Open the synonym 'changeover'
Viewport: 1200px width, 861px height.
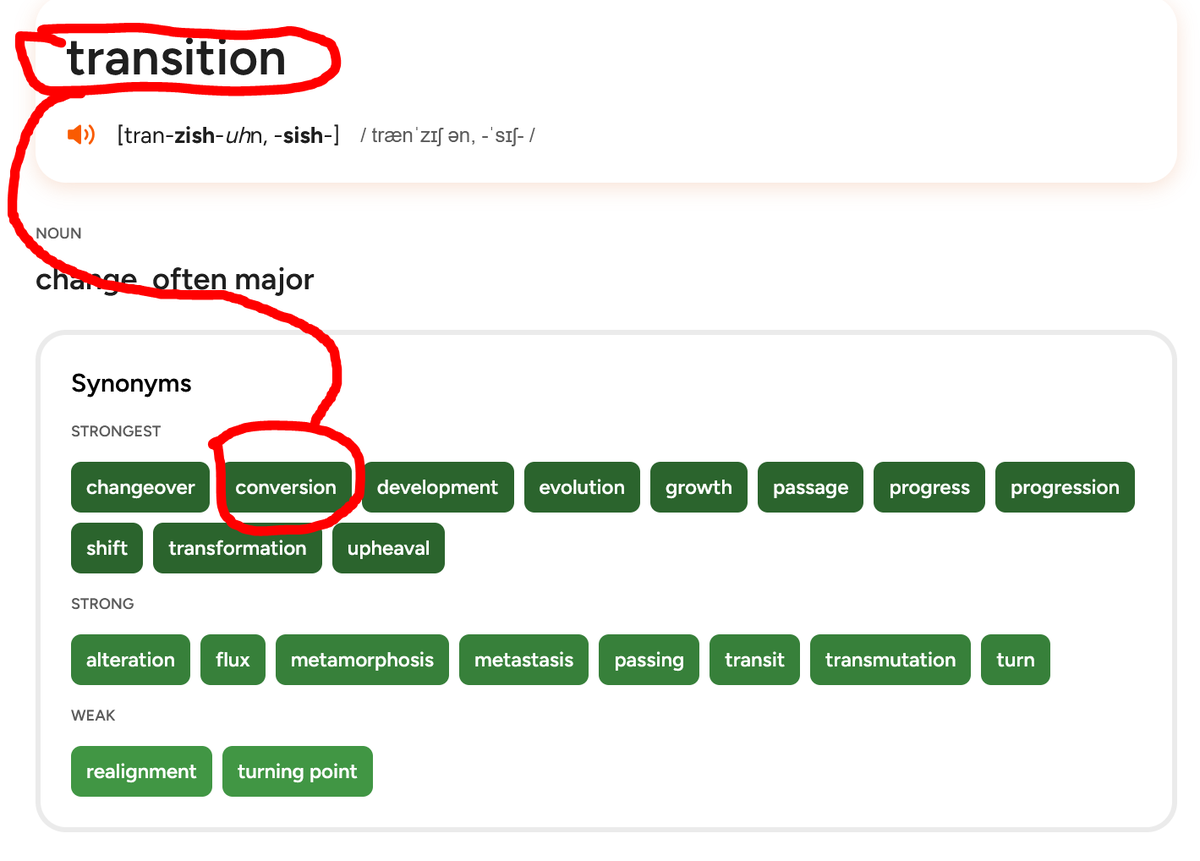click(141, 487)
